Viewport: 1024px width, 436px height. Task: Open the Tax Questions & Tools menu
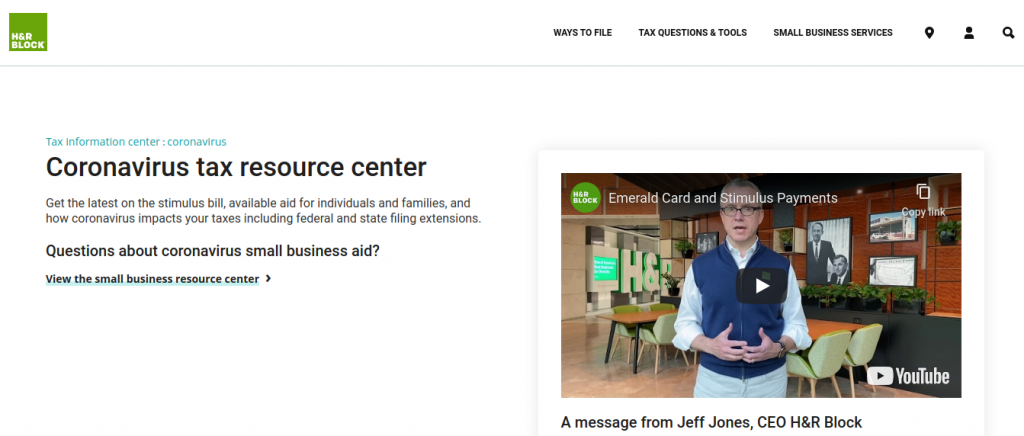tap(692, 33)
